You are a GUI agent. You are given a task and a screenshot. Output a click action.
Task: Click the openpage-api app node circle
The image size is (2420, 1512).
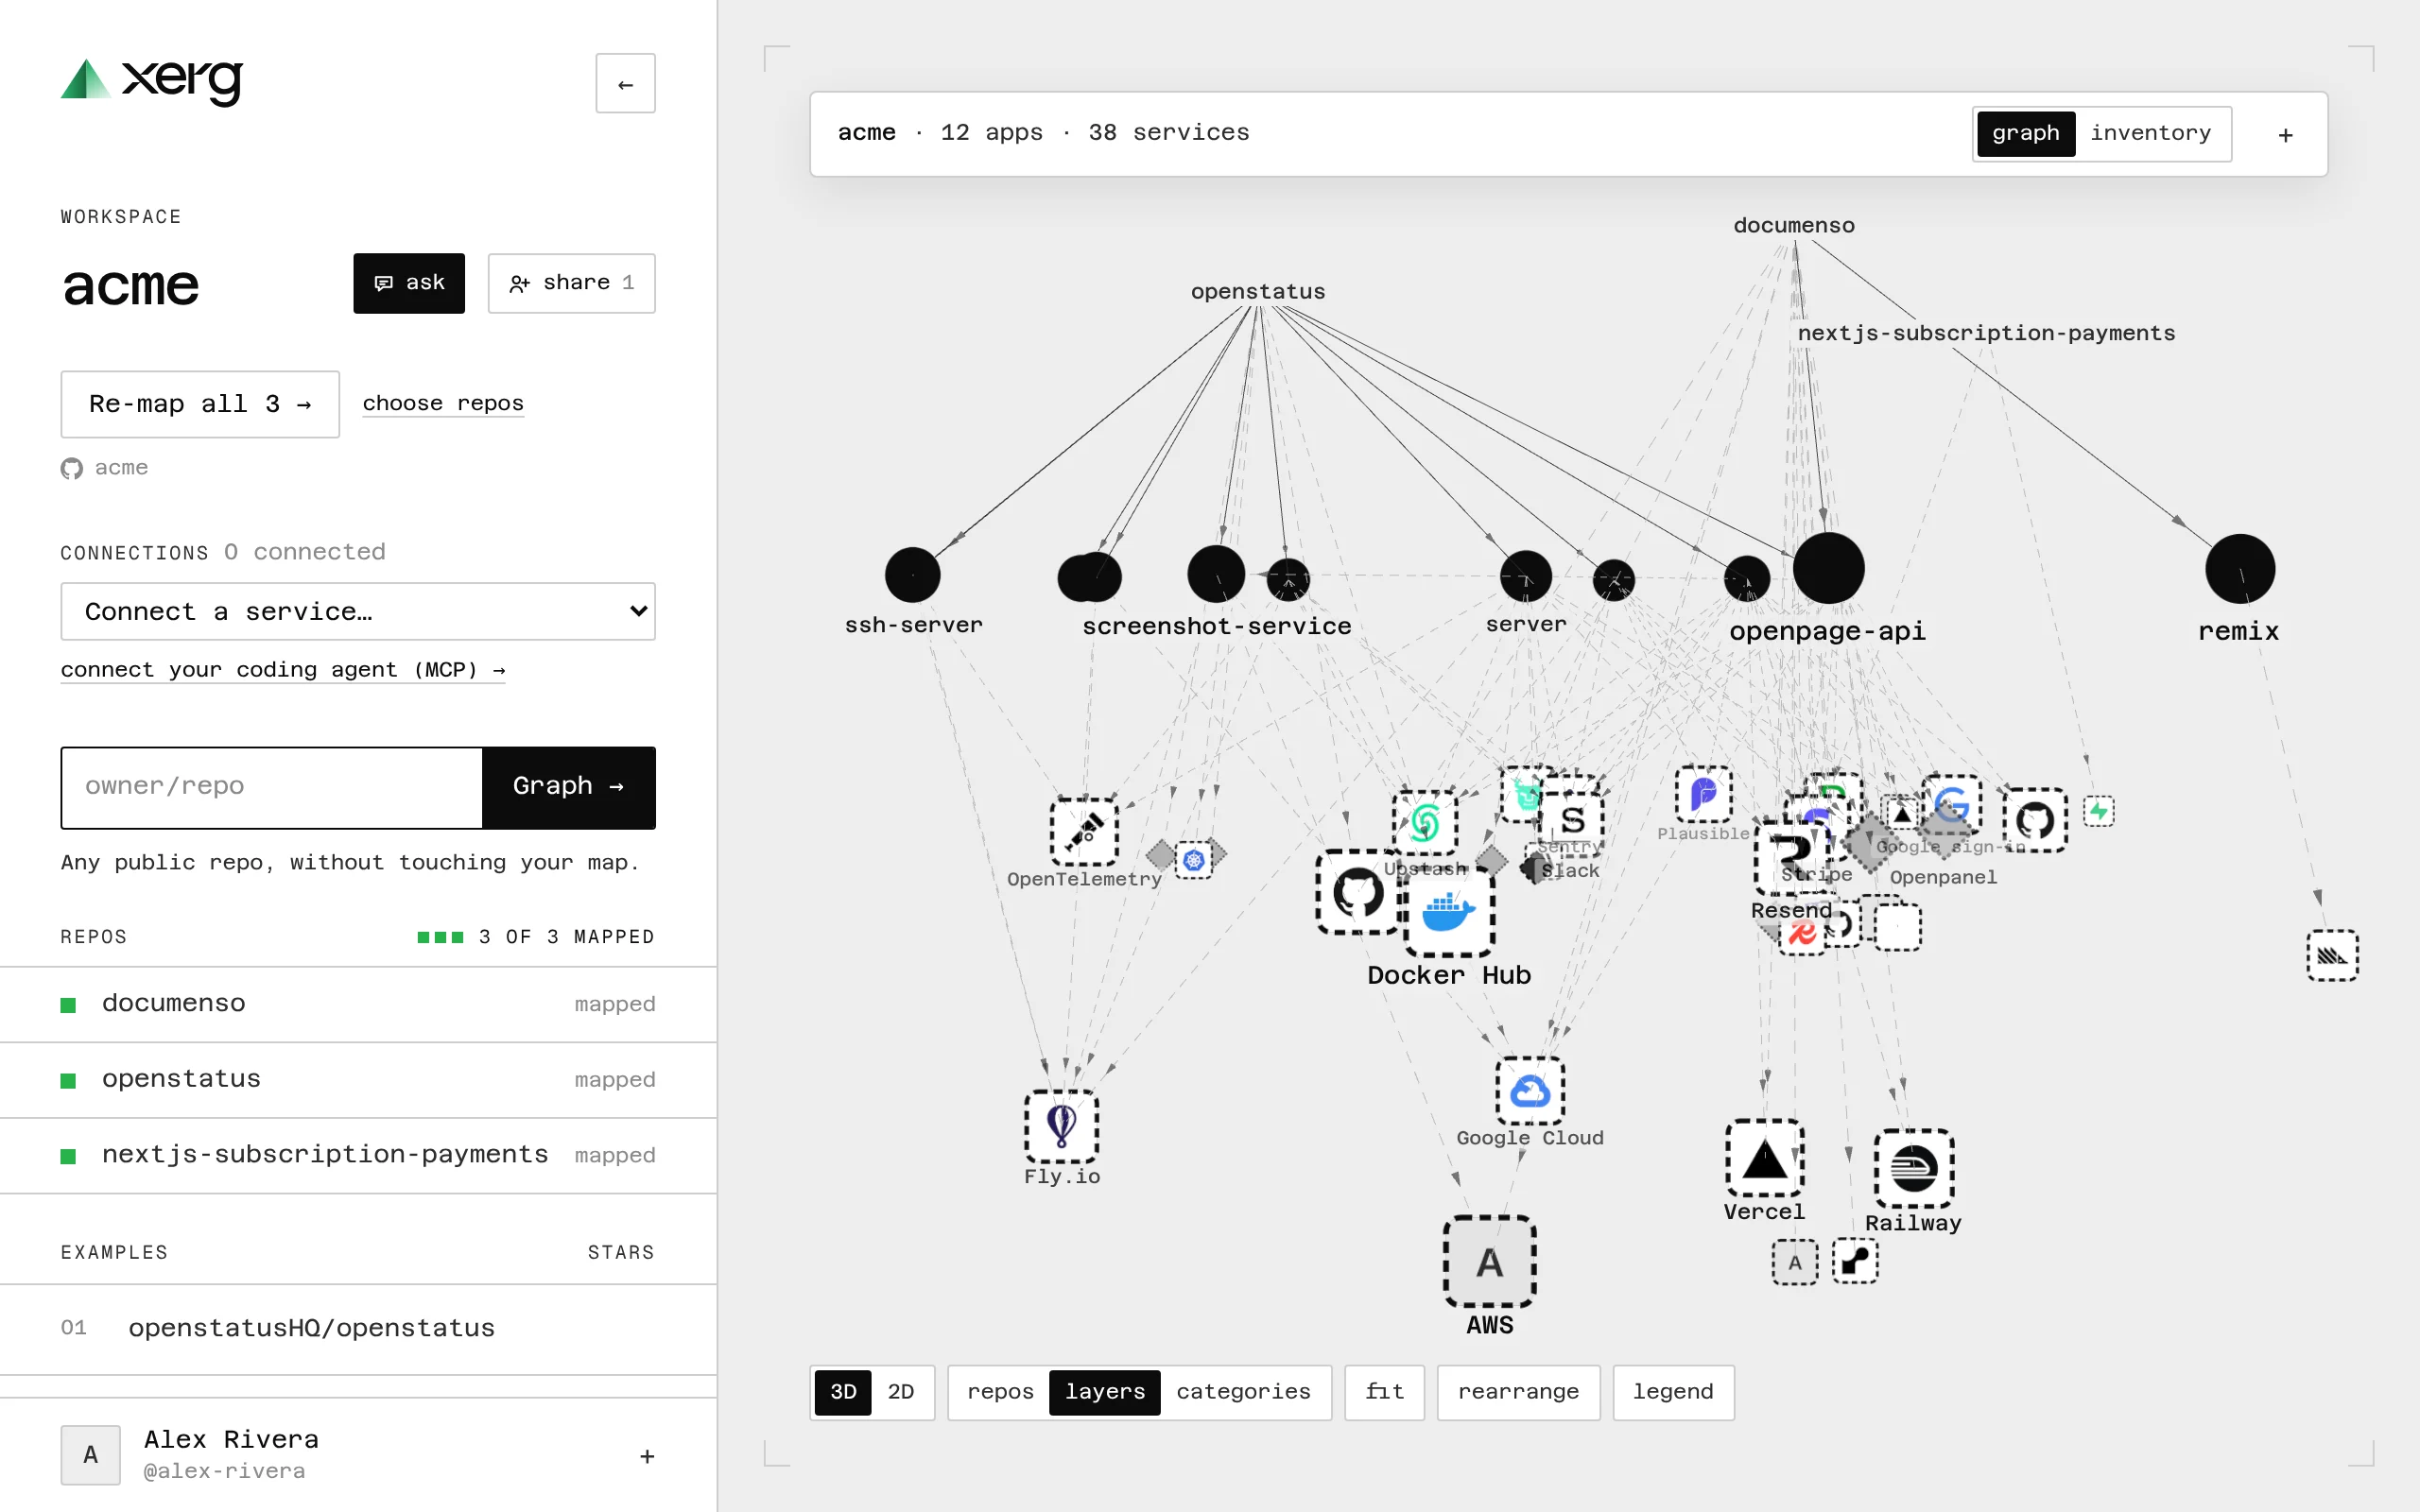click(x=1828, y=568)
